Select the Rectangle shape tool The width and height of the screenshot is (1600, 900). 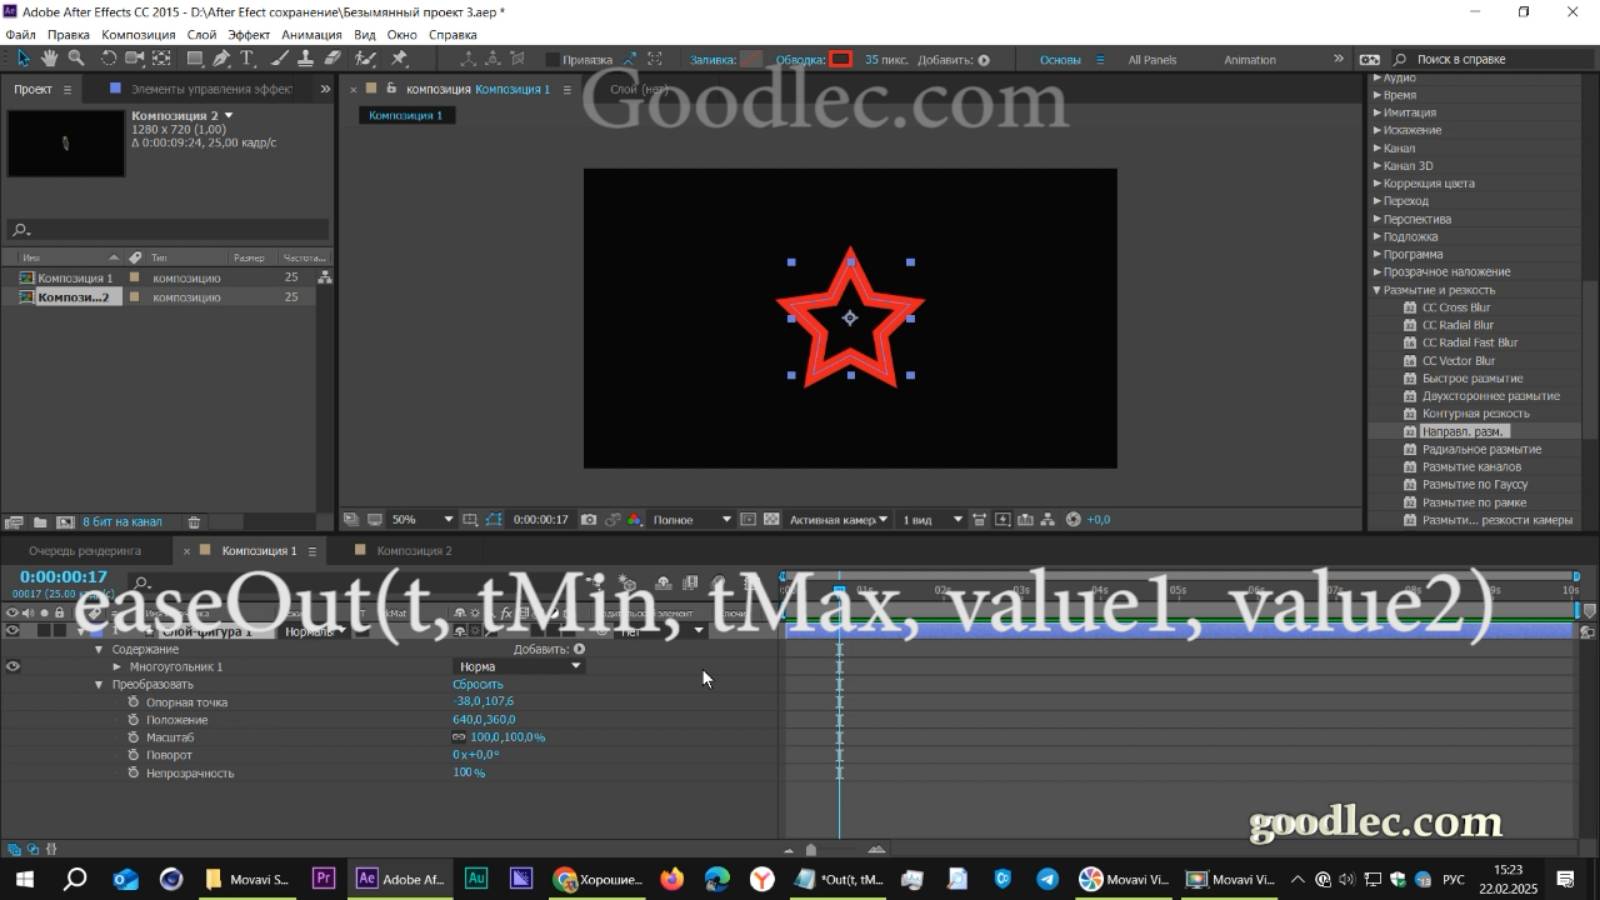pyautogui.click(x=195, y=59)
